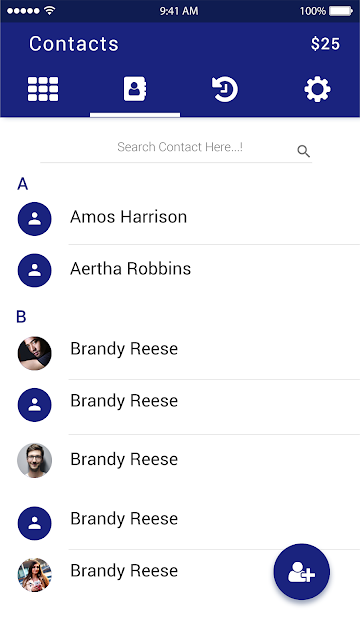Tap the dark-haired Brandy Reese photo
The image size is (360, 640).
pos(35,353)
